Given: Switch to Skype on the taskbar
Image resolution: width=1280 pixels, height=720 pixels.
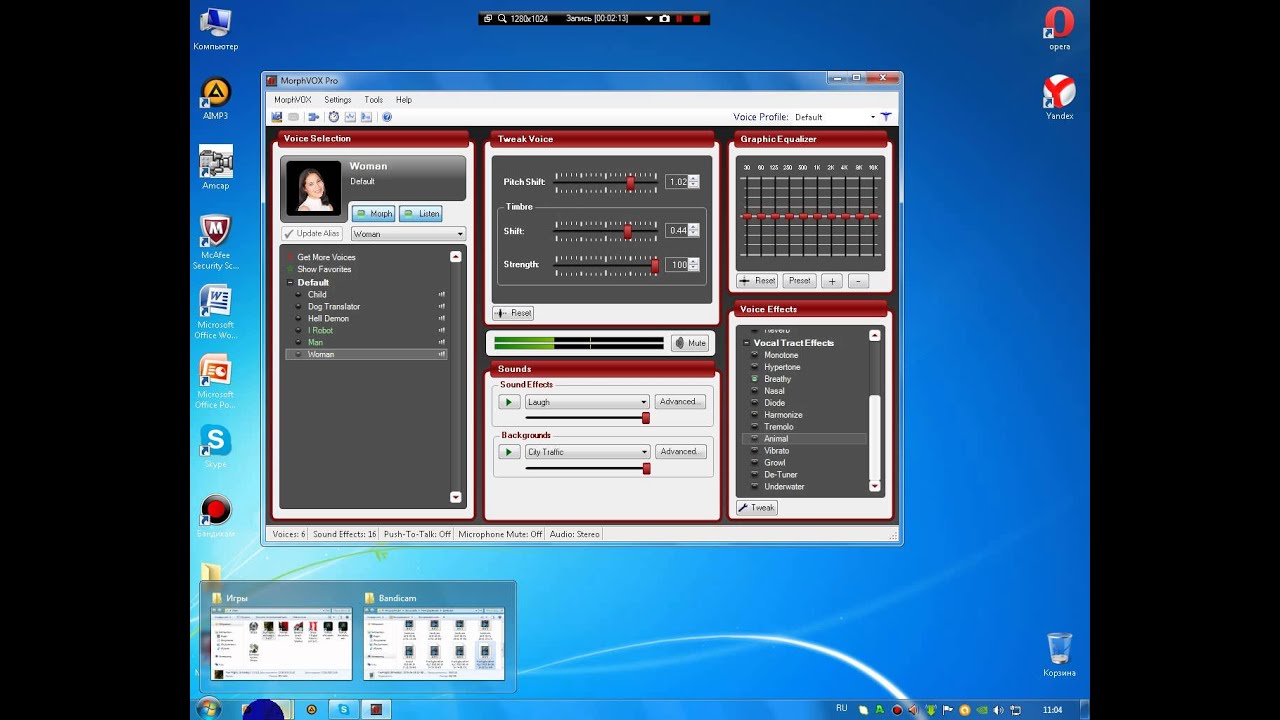Looking at the screenshot, I should pyautogui.click(x=344, y=709).
